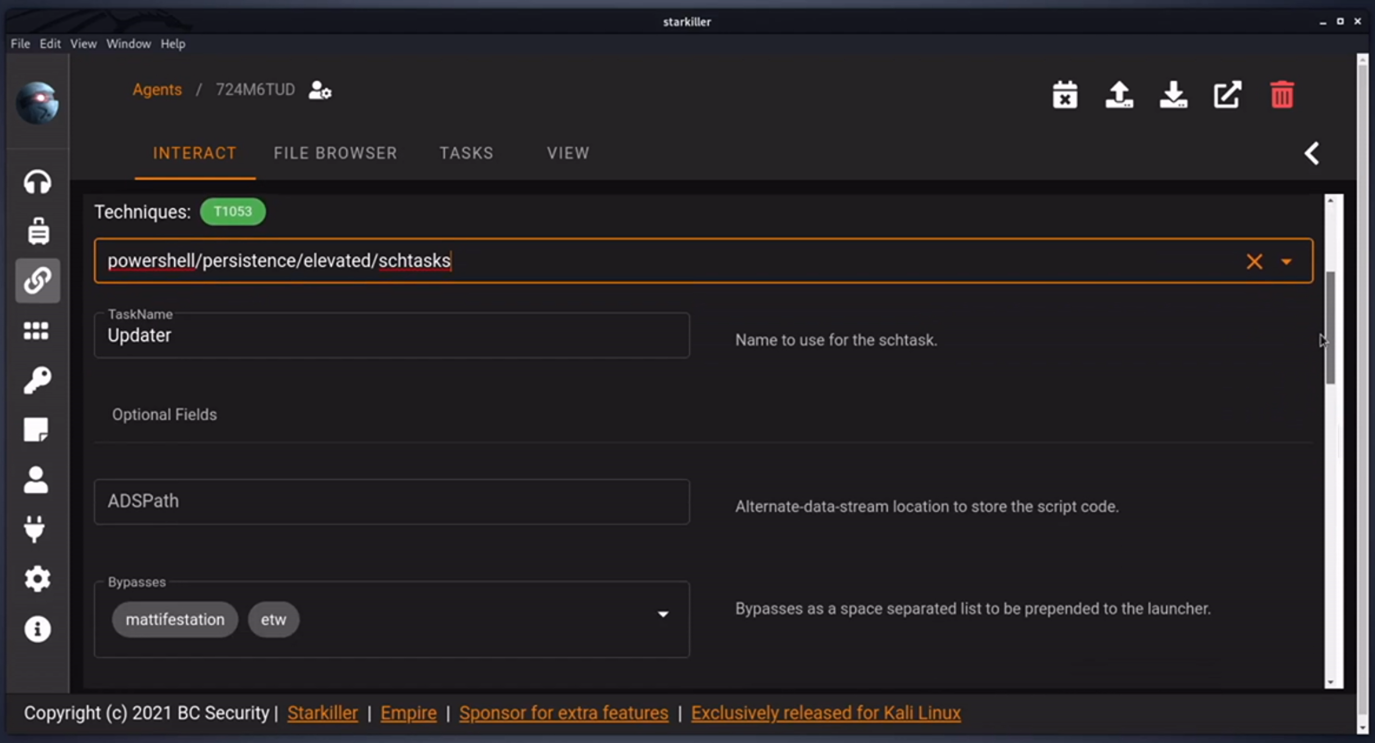Switch to the VIEW tab

click(568, 153)
